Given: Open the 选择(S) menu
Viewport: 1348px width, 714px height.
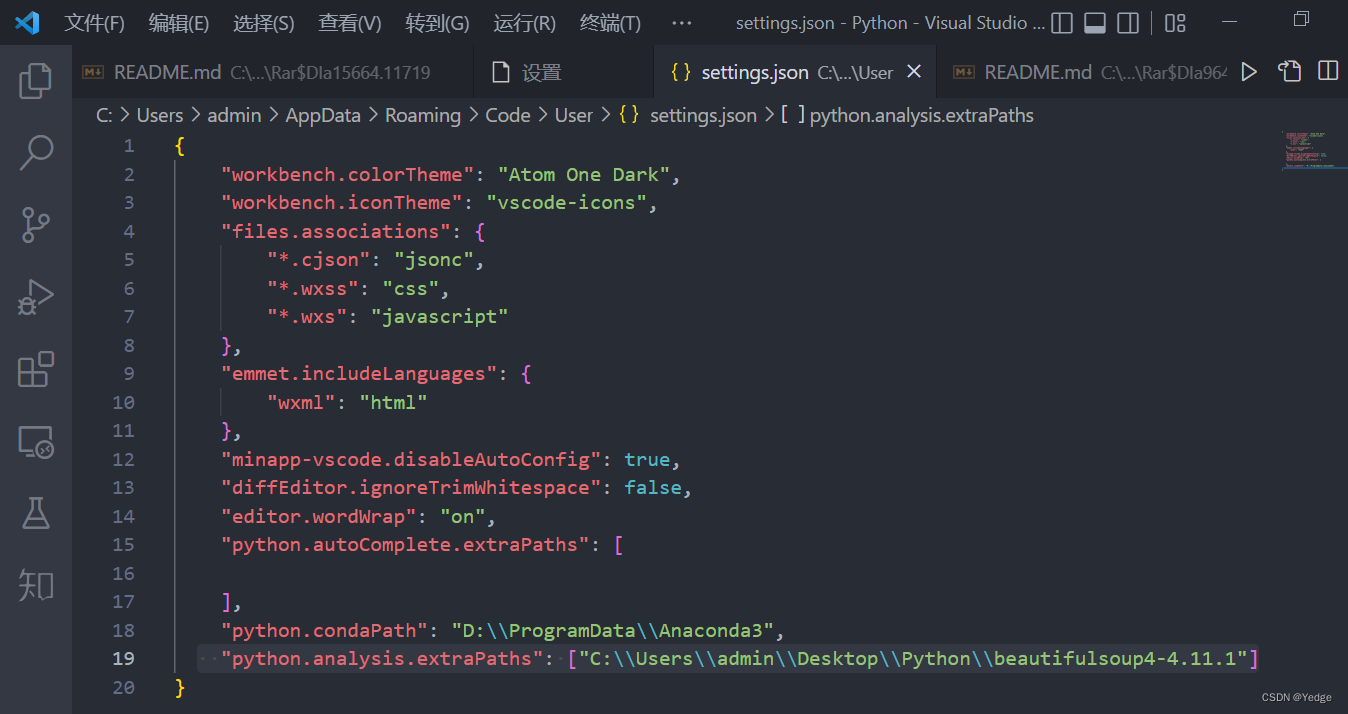Looking at the screenshot, I should pos(264,23).
